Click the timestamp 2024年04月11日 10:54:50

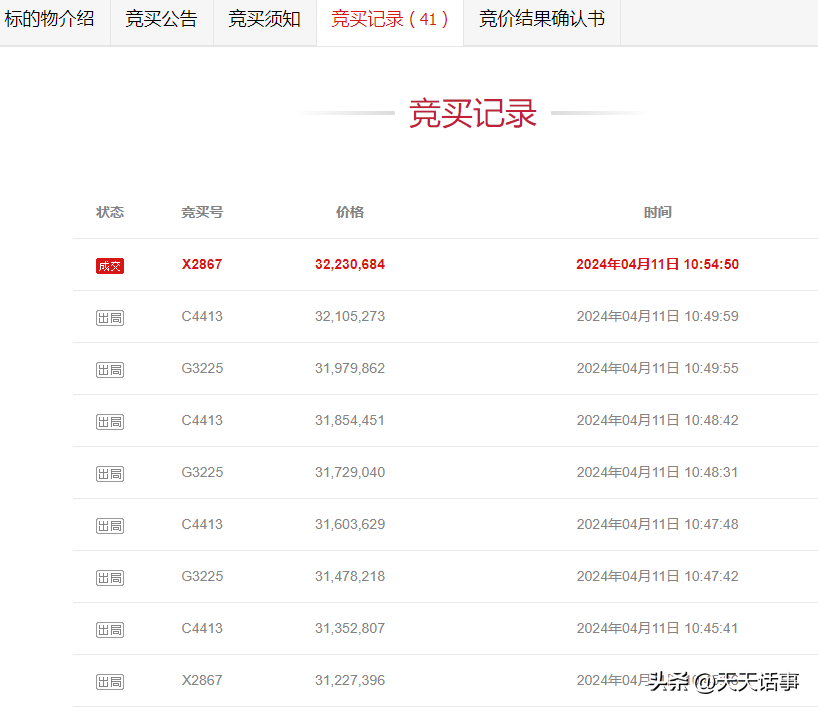(x=657, y=265)
